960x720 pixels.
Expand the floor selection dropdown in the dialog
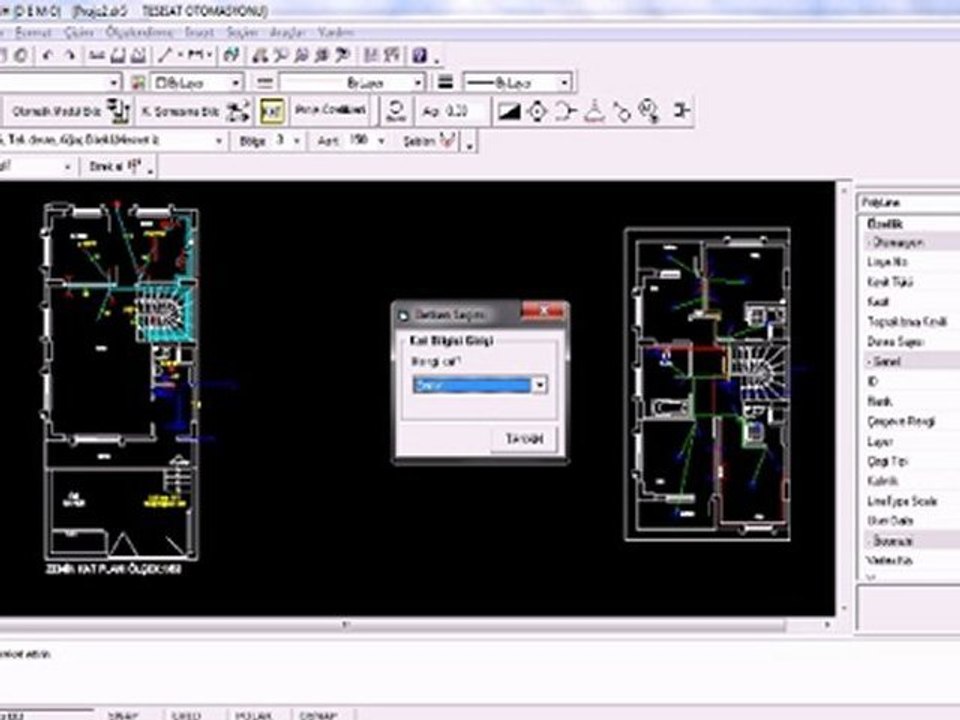(x=539, y=384)
